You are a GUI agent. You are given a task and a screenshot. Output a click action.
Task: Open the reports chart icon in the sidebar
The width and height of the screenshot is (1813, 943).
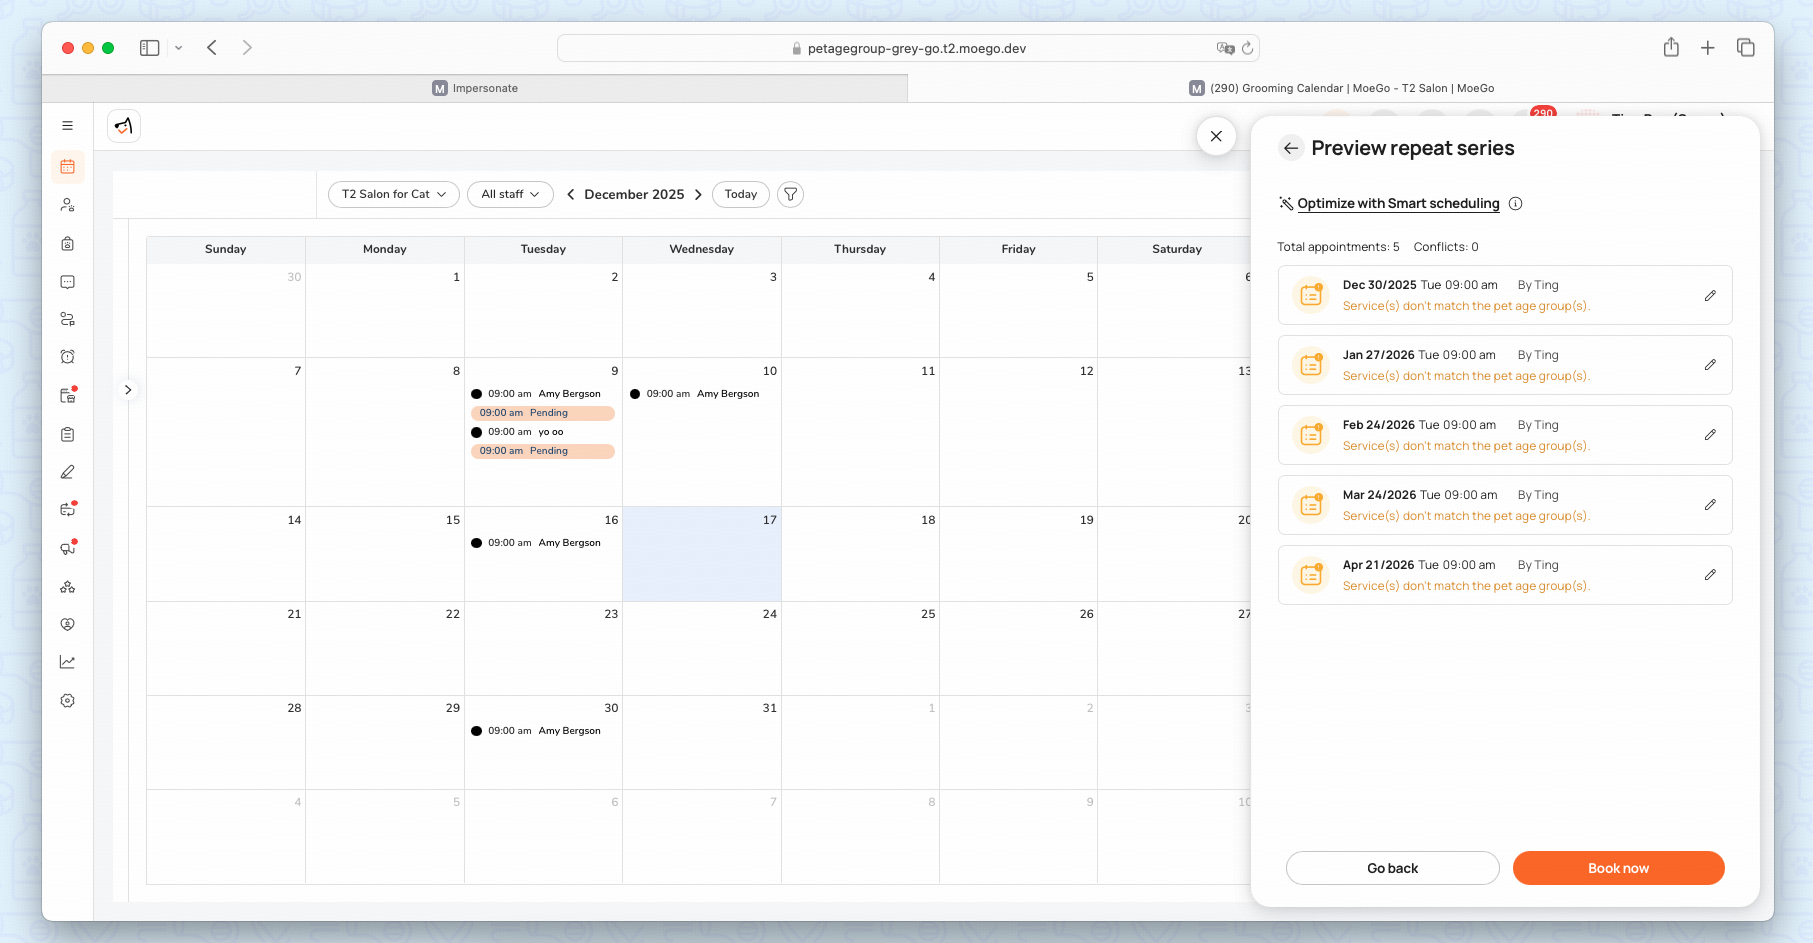click(67, 662)
